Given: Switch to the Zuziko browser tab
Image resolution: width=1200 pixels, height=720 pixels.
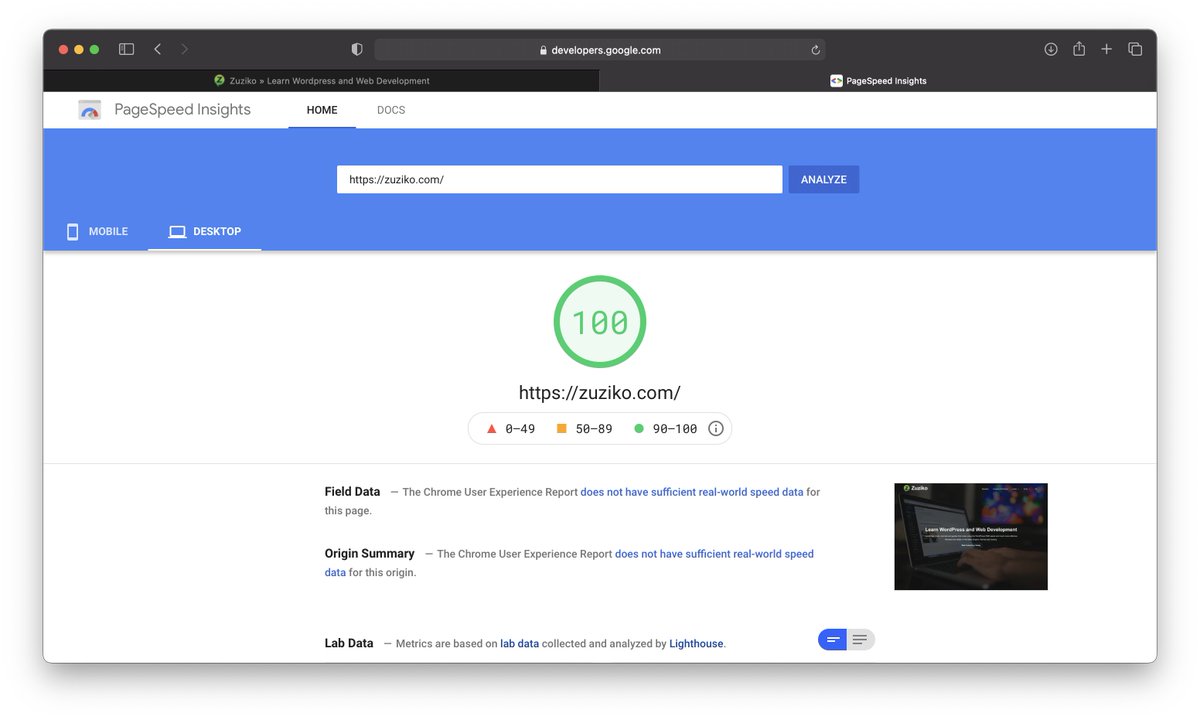Looking at the screenshot, I should pyautogui.click(x=321, y=81).
